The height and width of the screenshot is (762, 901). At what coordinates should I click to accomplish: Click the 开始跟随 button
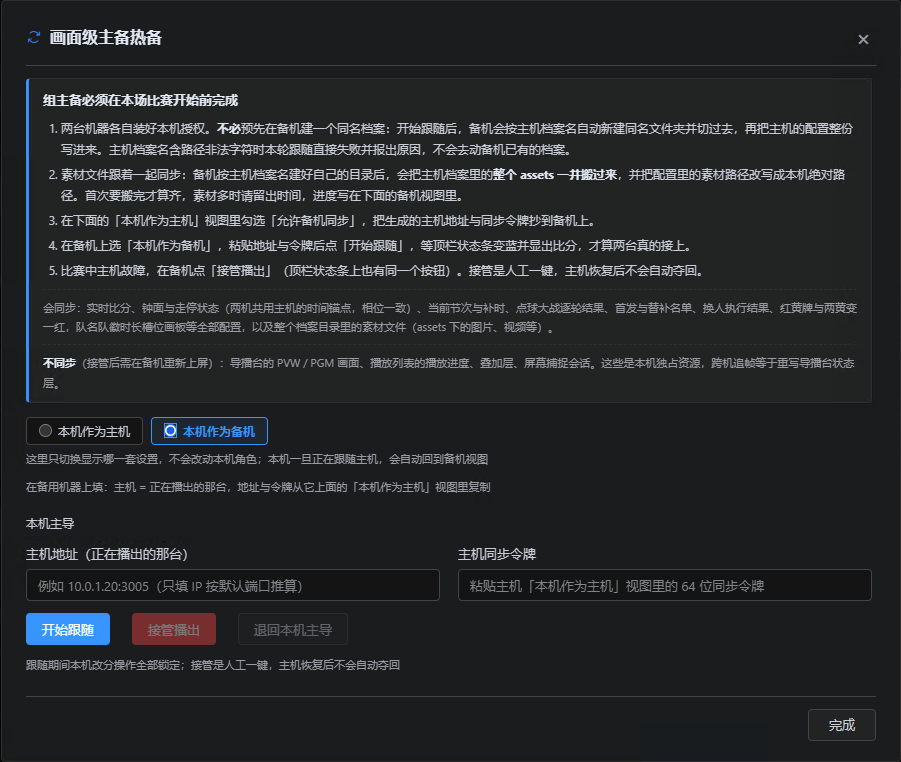pyautogui.click(x=68, y=629)
